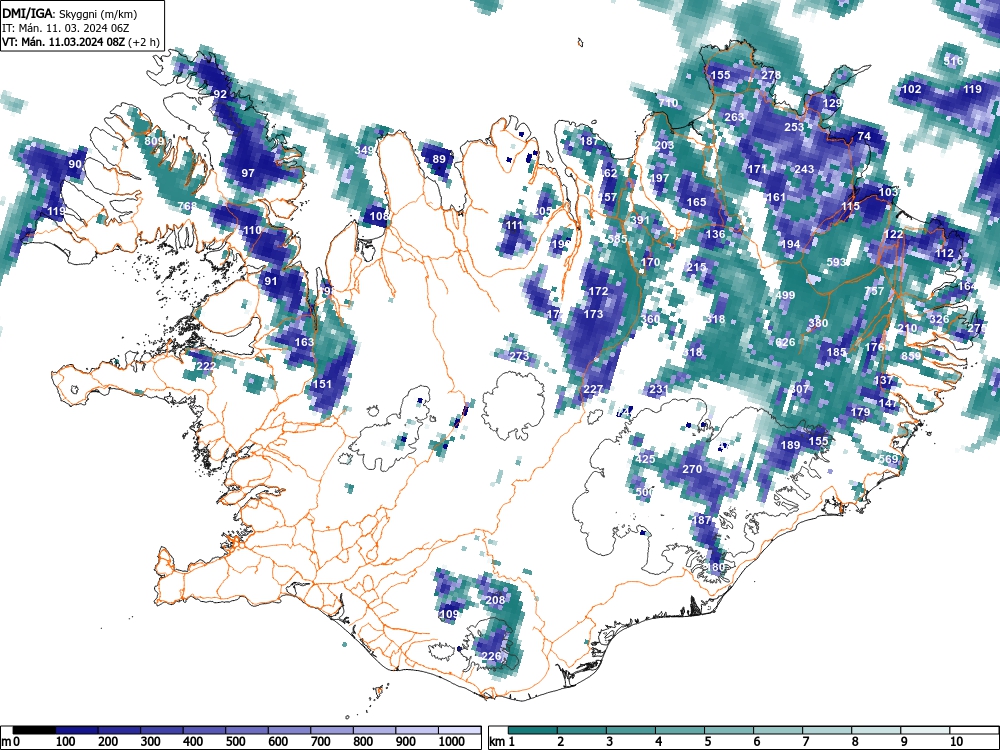
Task: Select the visibility value 757
Action: pyautogui.click(x=874, y=291)
